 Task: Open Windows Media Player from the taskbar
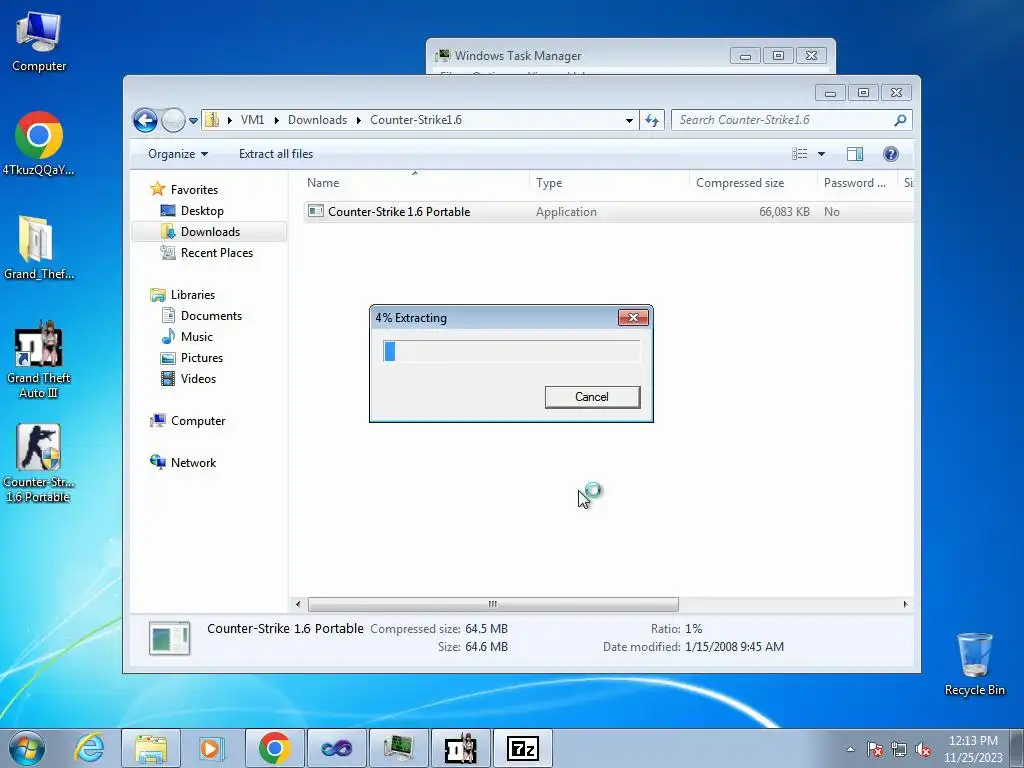(211, 748)
